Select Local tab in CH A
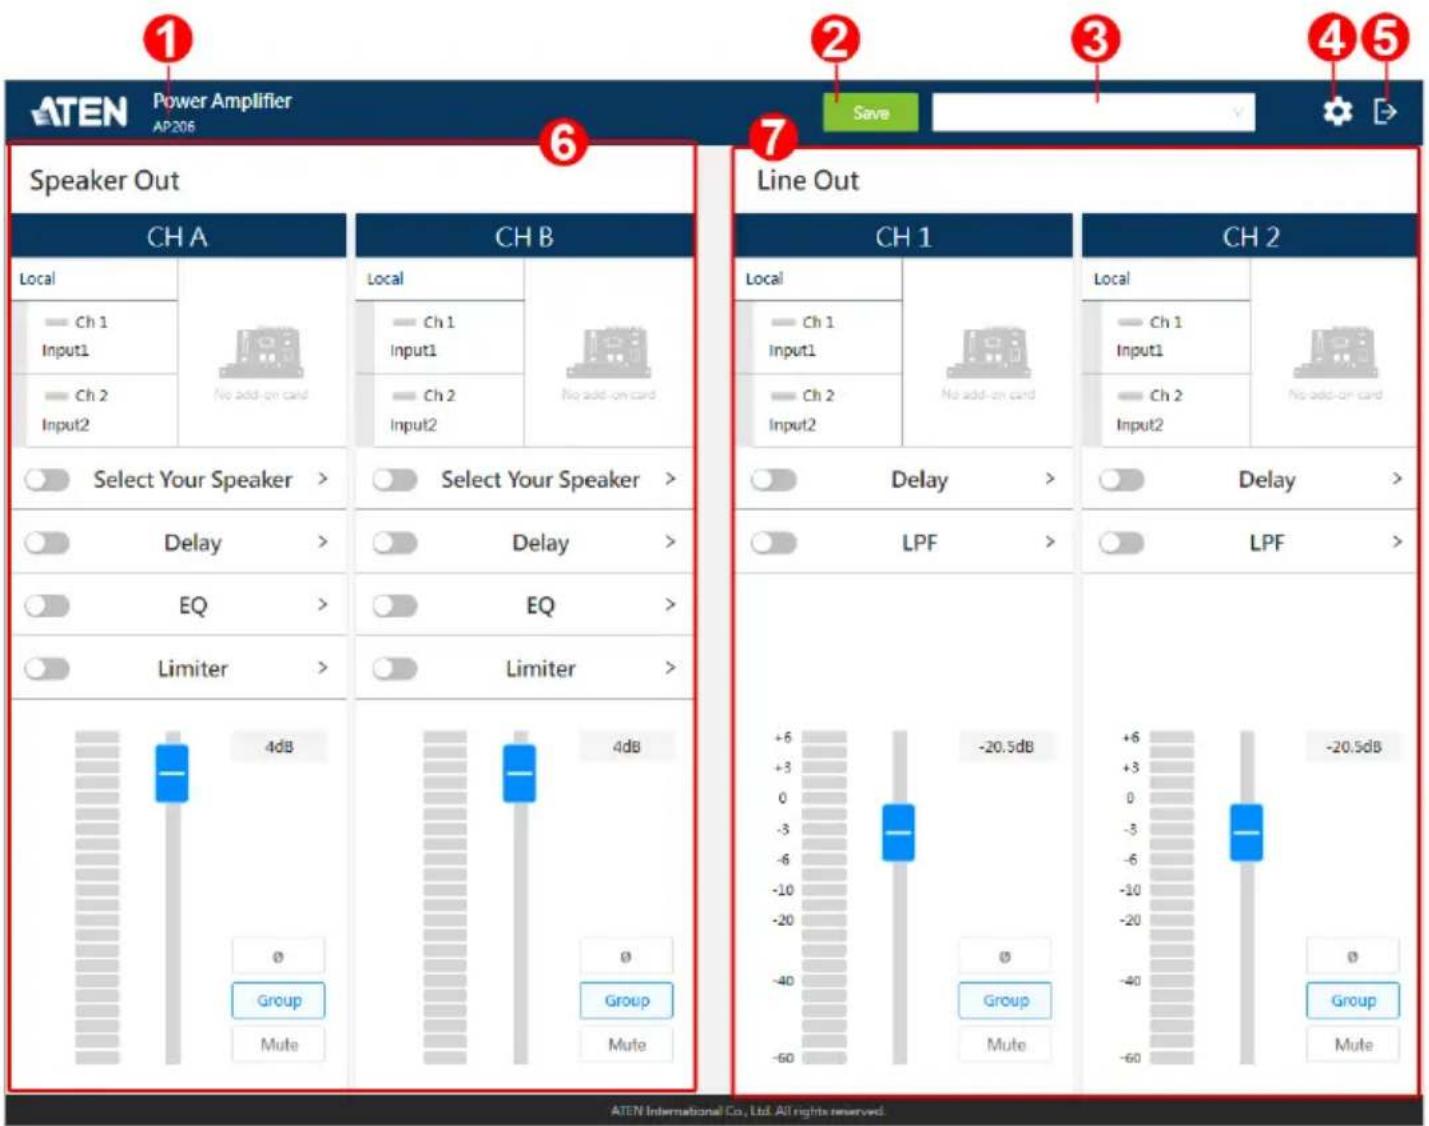This screenshot has width=1429, height=1126. click(94, 279)
